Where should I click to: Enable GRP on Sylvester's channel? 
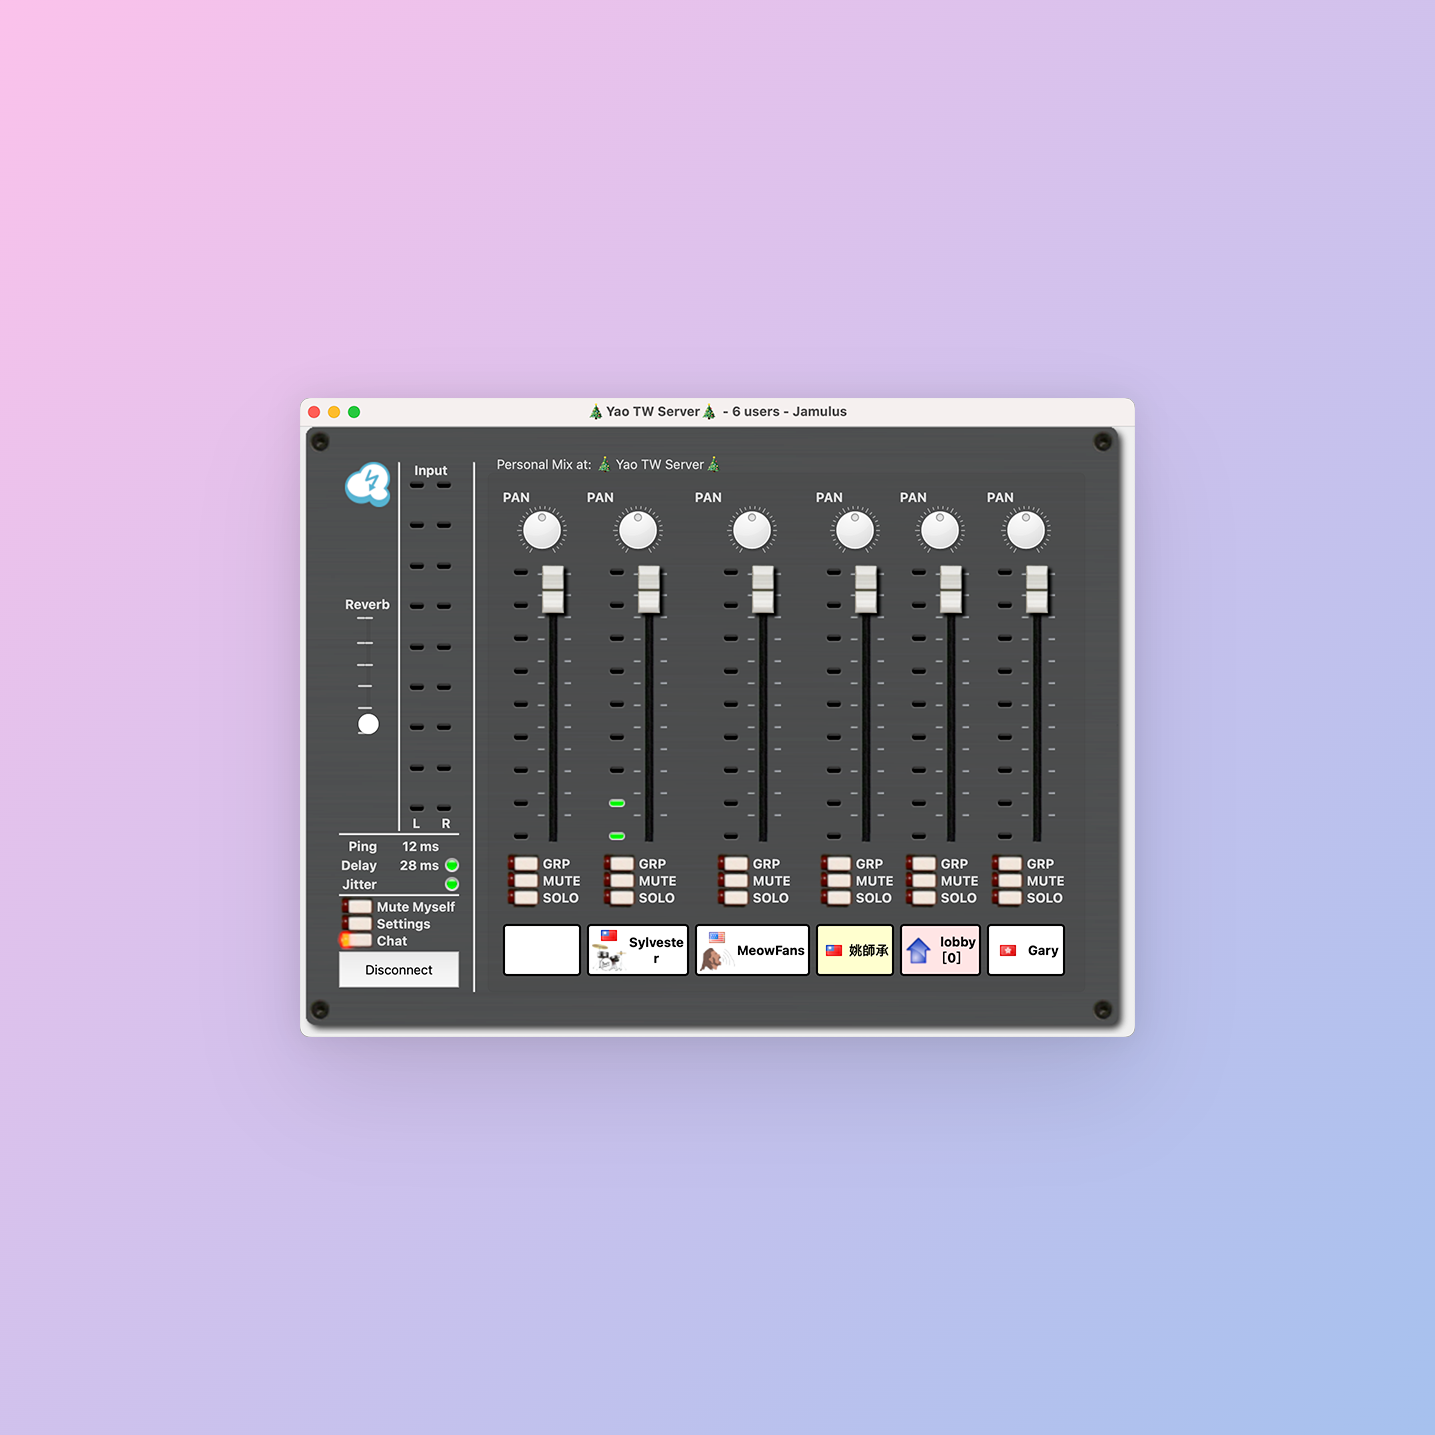621,864
